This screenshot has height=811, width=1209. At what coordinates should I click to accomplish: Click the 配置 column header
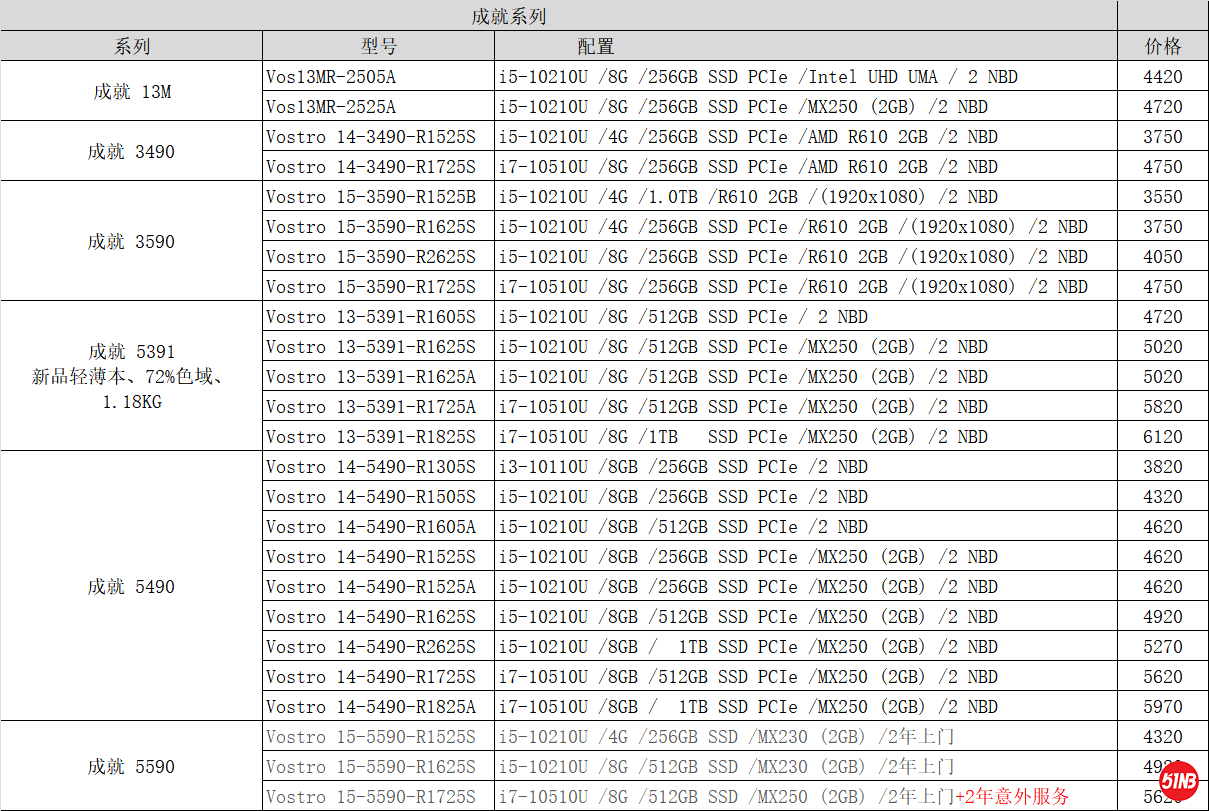pyautogui.click(x=596, y=46)
